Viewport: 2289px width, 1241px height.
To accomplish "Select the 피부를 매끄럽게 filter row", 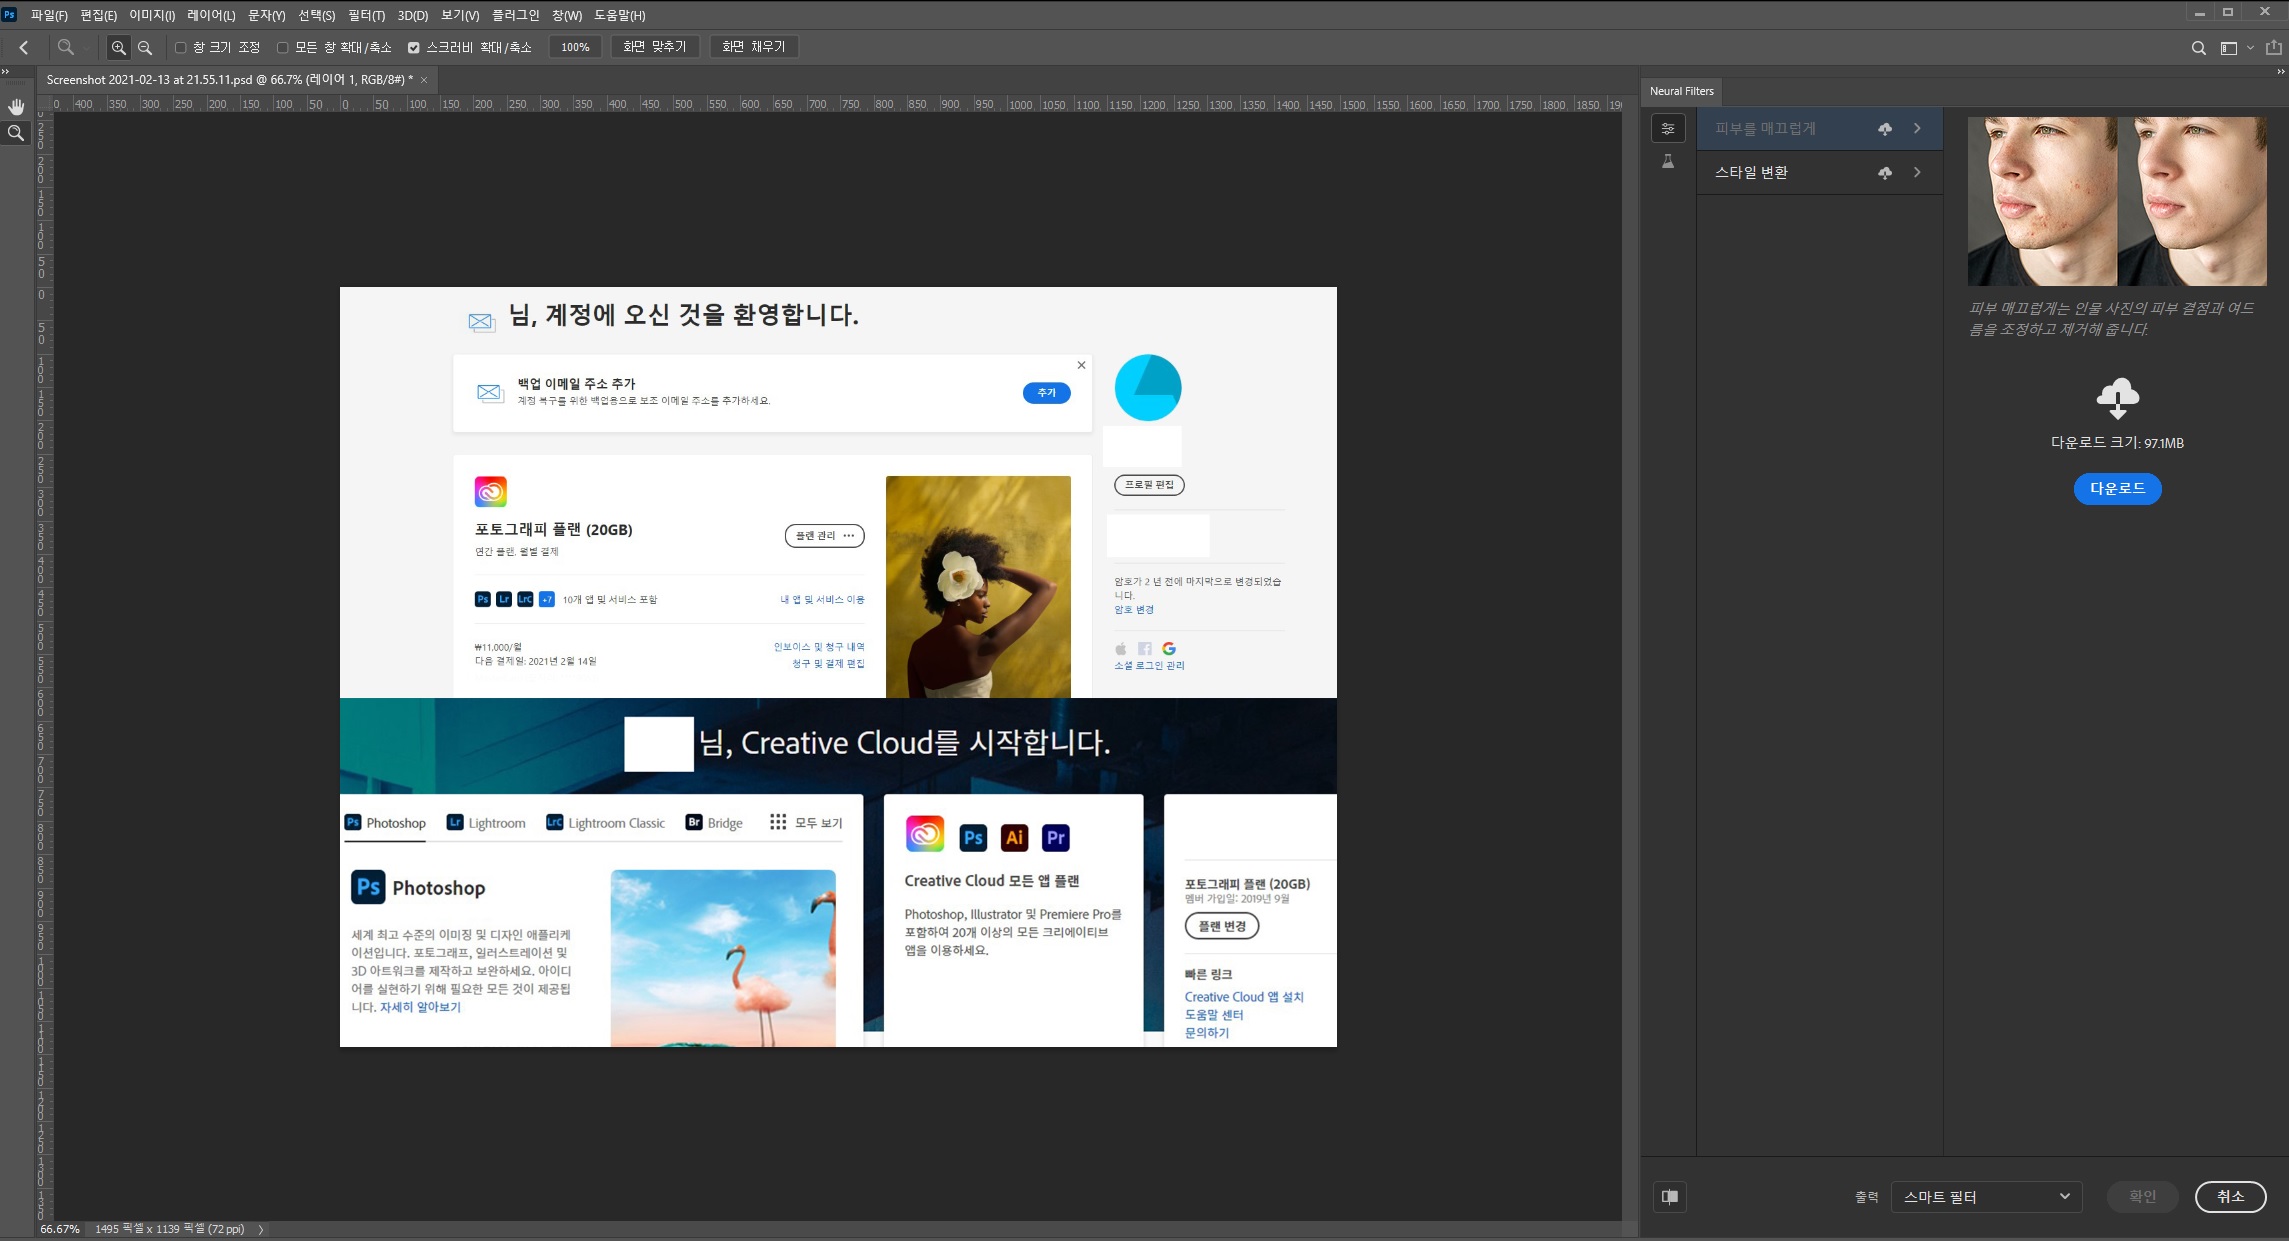I will click(1819, 129).
